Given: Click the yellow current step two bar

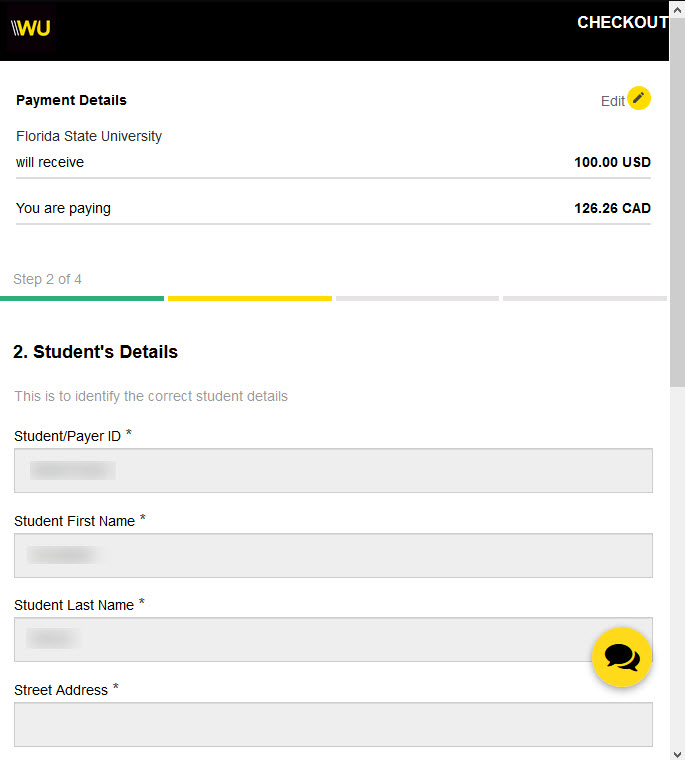Looking at the screenshot, I should pyautogui.click(x=250, y=299).
